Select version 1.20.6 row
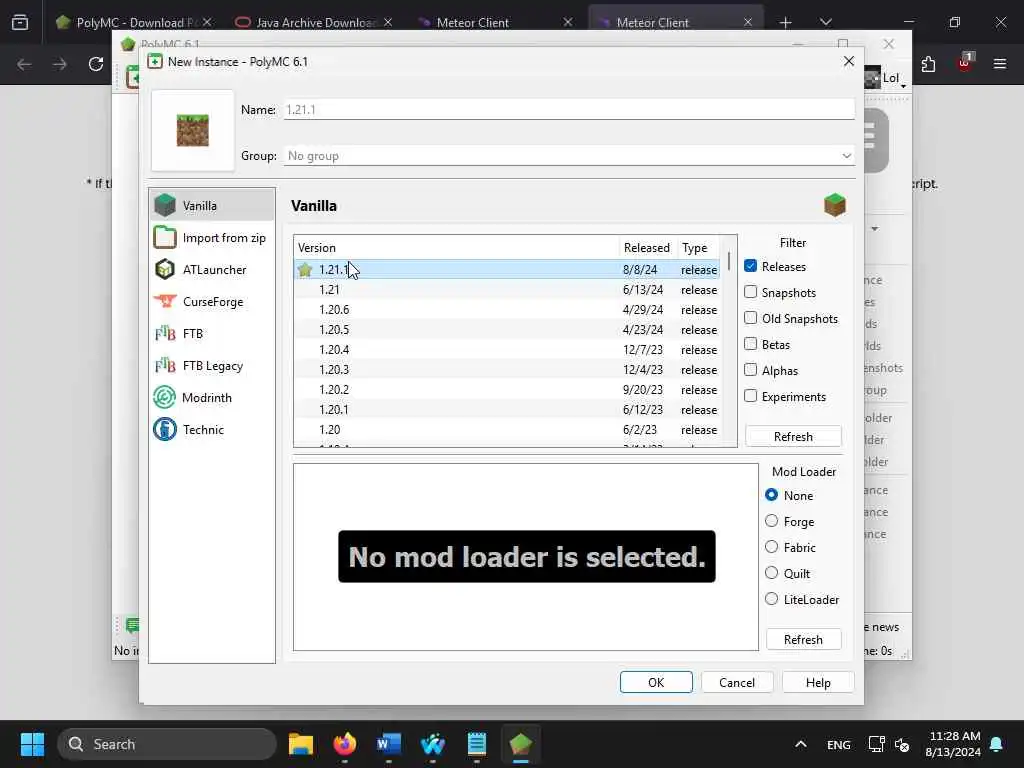Image resolution: width=1024 pixels, height=768 pixels. [x=507, y=310]
